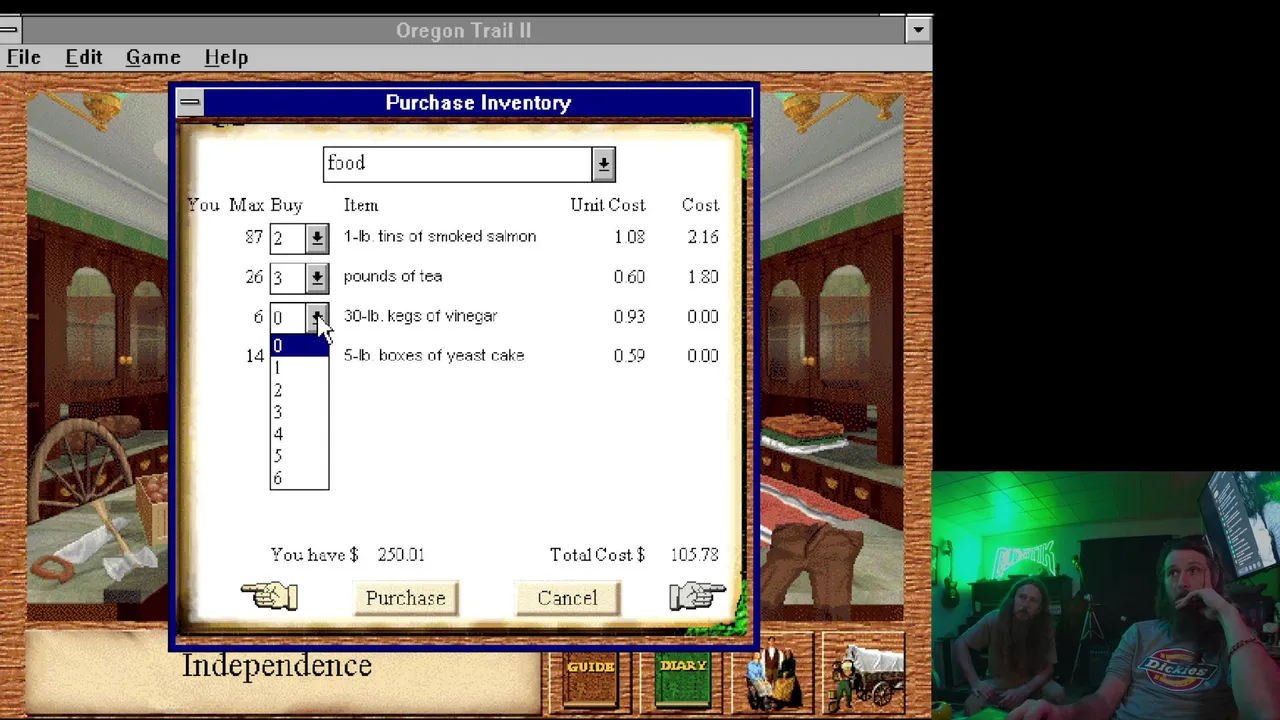Click the yeast cake unit cost 0.59
This screenshot has height=720, width=1280.
pos(630,356)
